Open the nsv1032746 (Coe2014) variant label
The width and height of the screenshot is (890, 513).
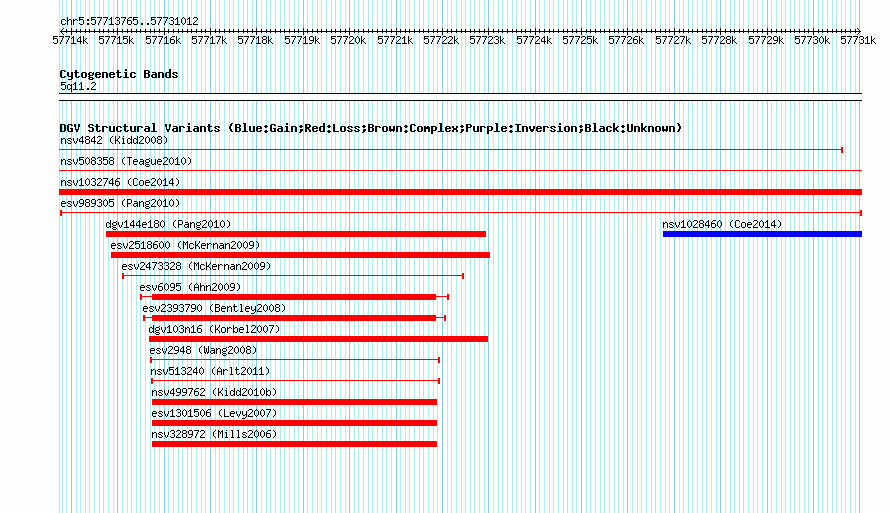120,182
